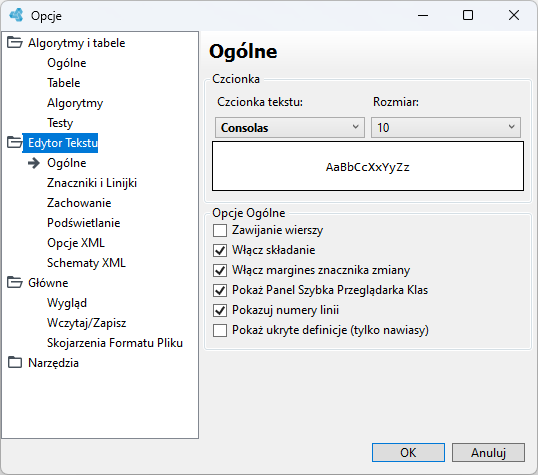Image resolution: width=538 pixels, height=475 pixels.
Task: Cancel dialog with Anuluj button
Action: pyautogui.click(x=488, y=452)
